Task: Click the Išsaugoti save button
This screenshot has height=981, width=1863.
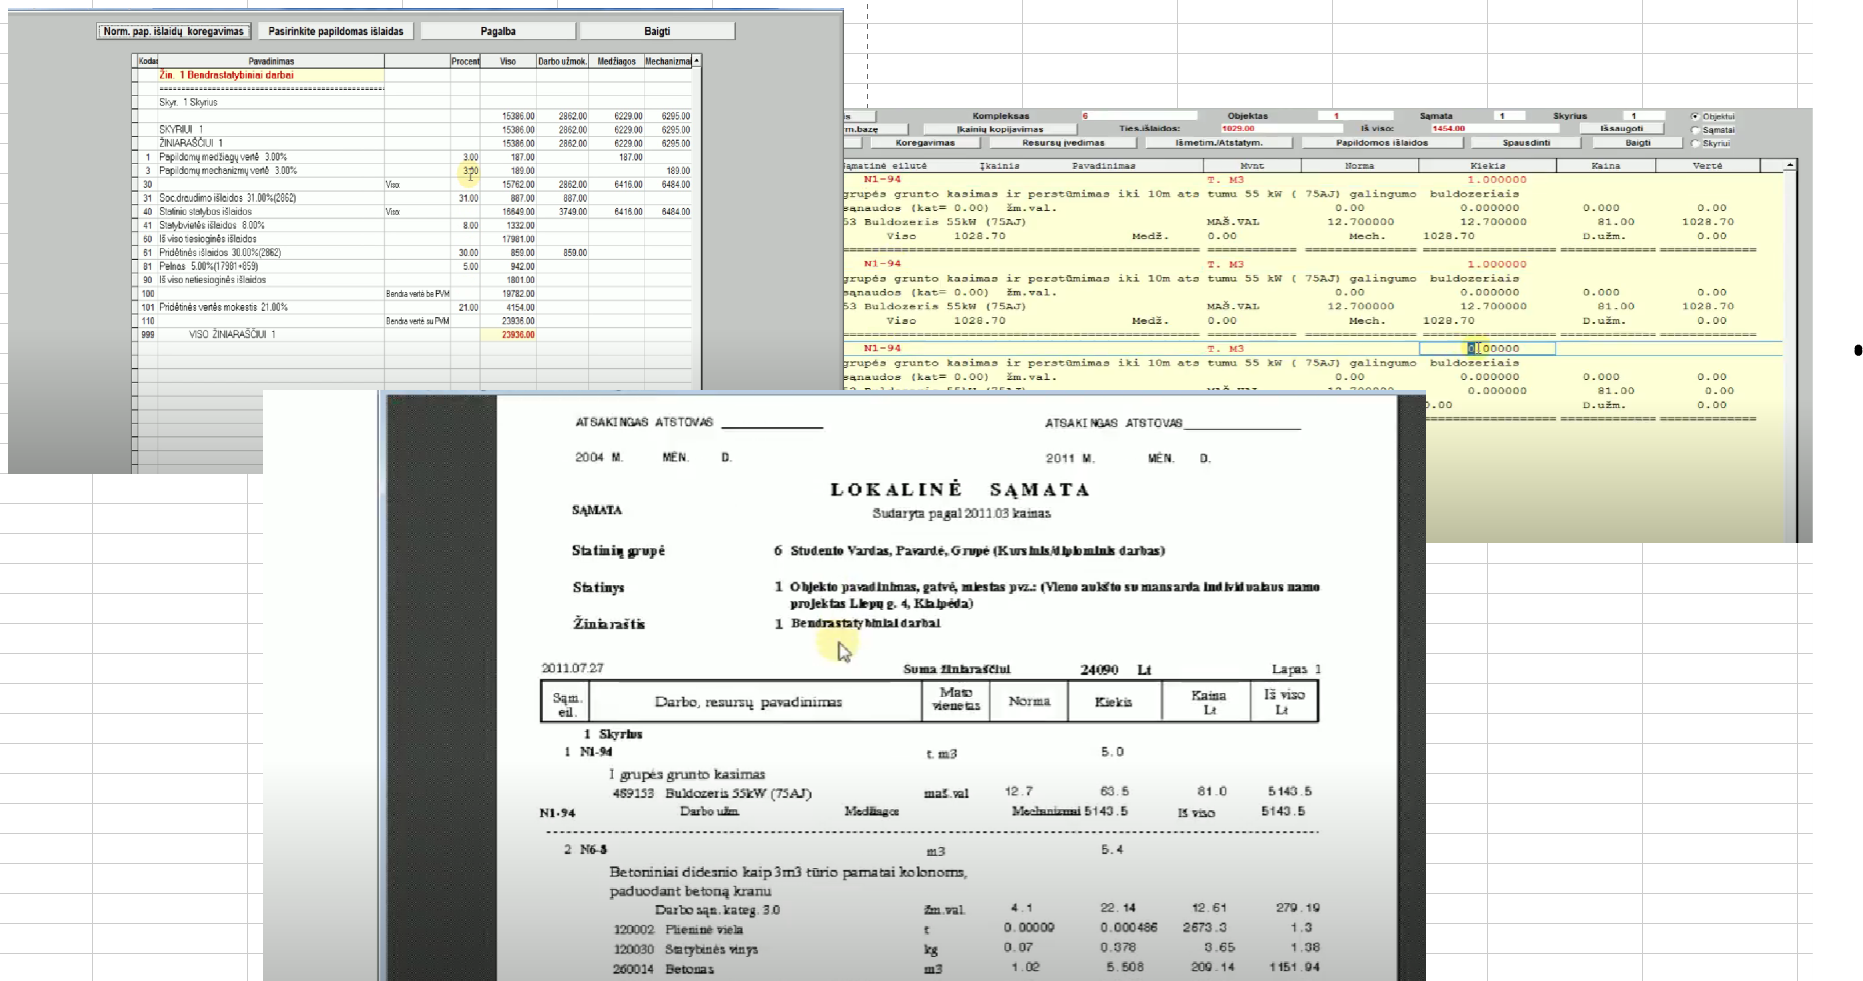Action: coord(1621,128)
